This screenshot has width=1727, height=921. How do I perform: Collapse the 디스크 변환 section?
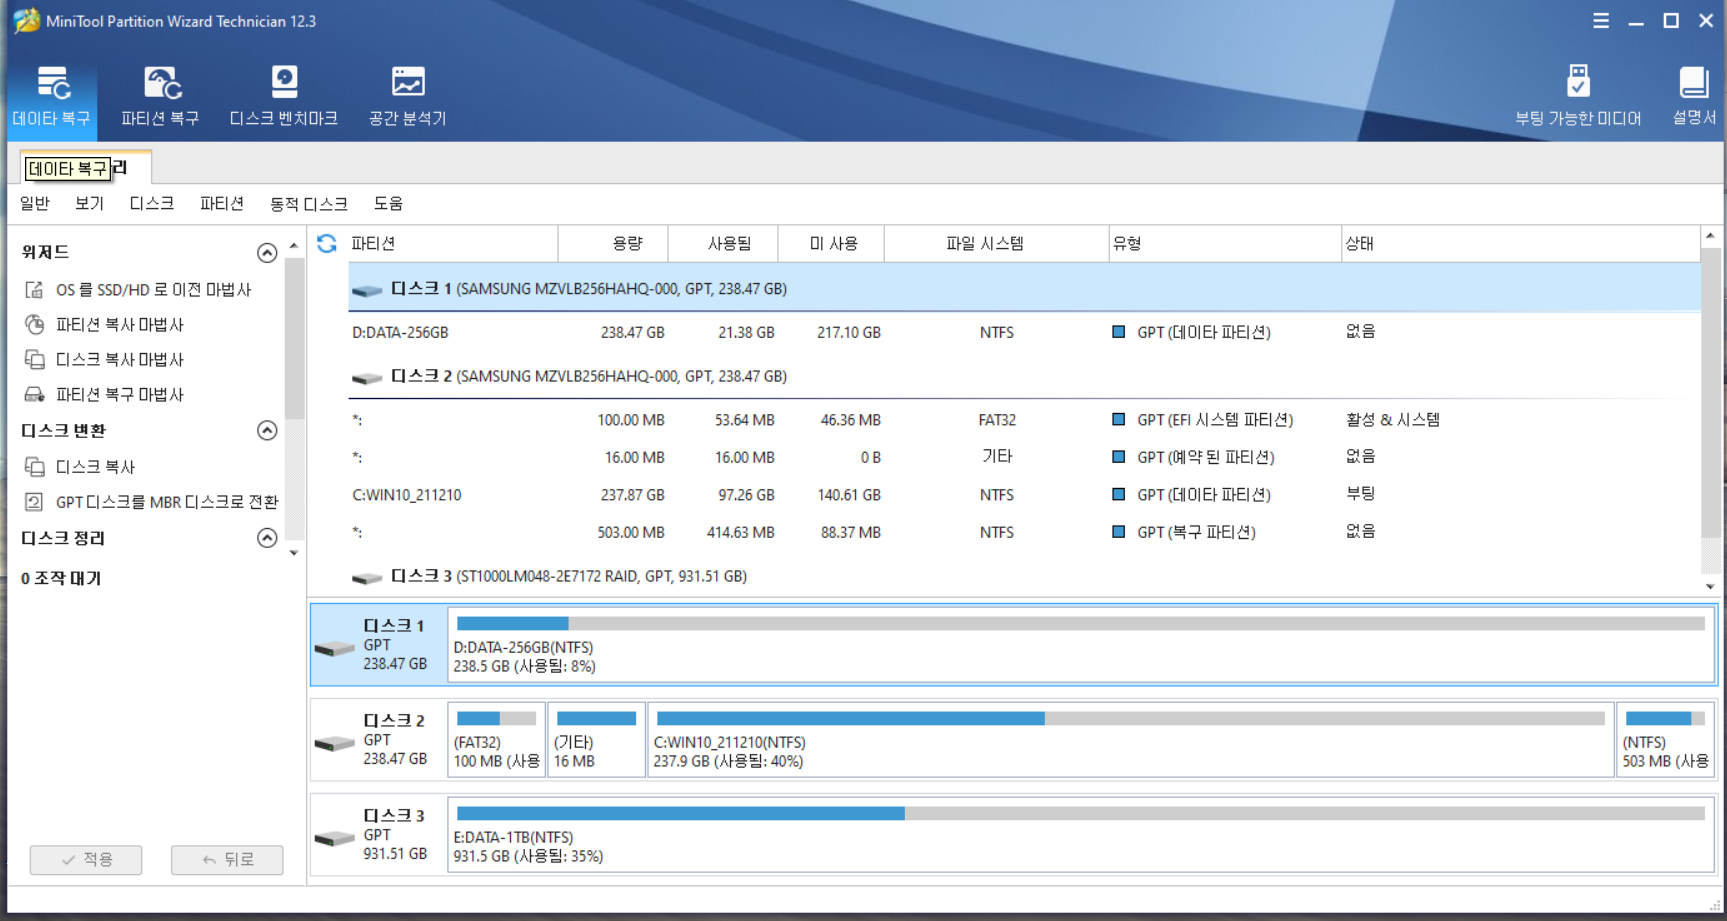coord(267,431)
